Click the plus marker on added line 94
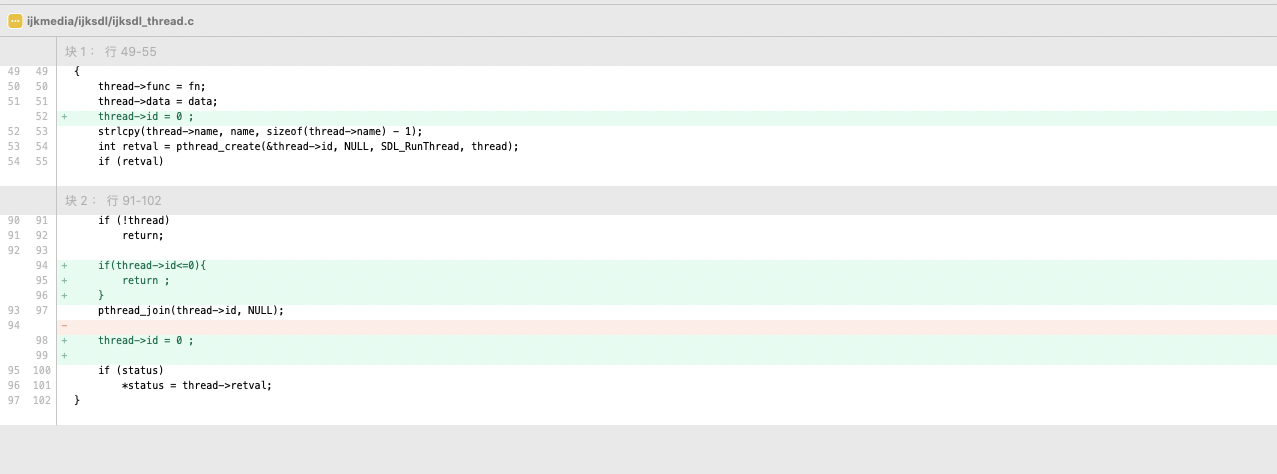 pyautogui.click(x=64, y=265)
